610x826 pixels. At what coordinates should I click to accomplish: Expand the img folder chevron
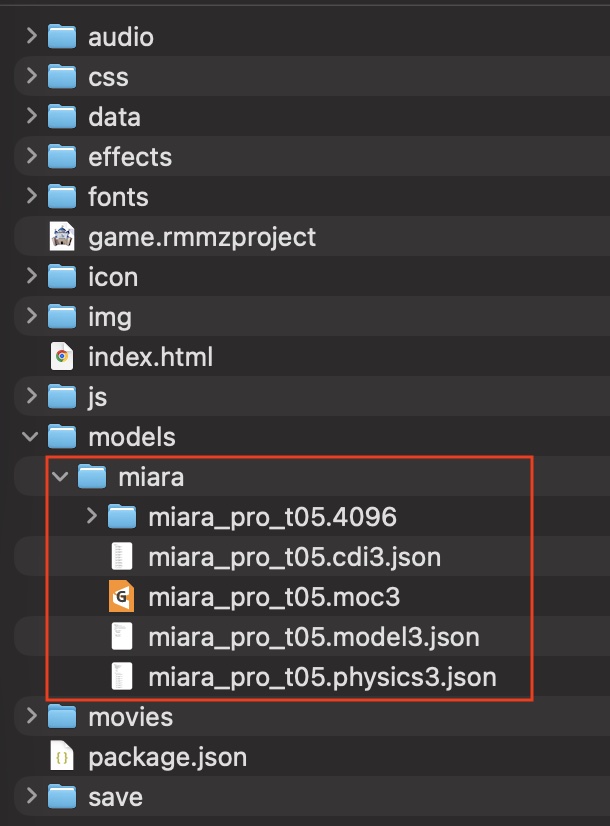click(32, 316)
